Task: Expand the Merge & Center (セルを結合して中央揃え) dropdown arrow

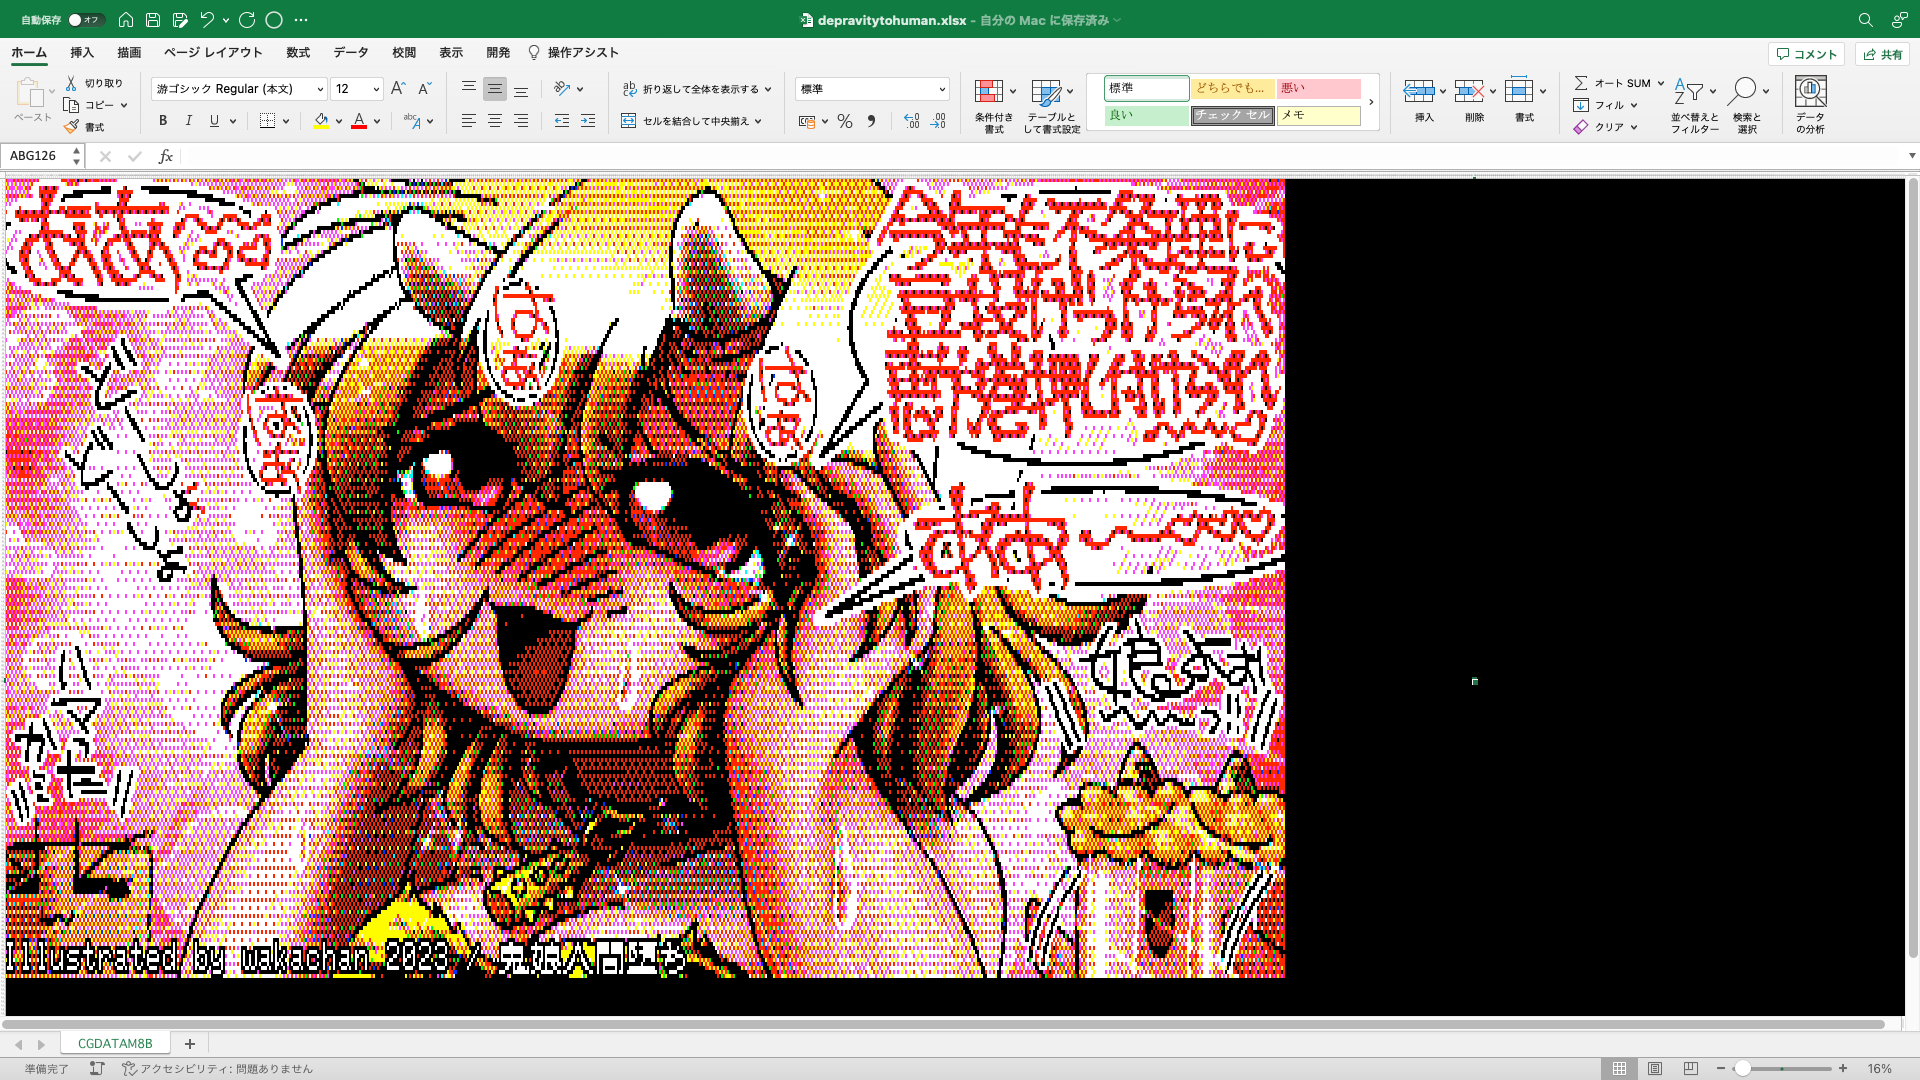Action: 758,121
